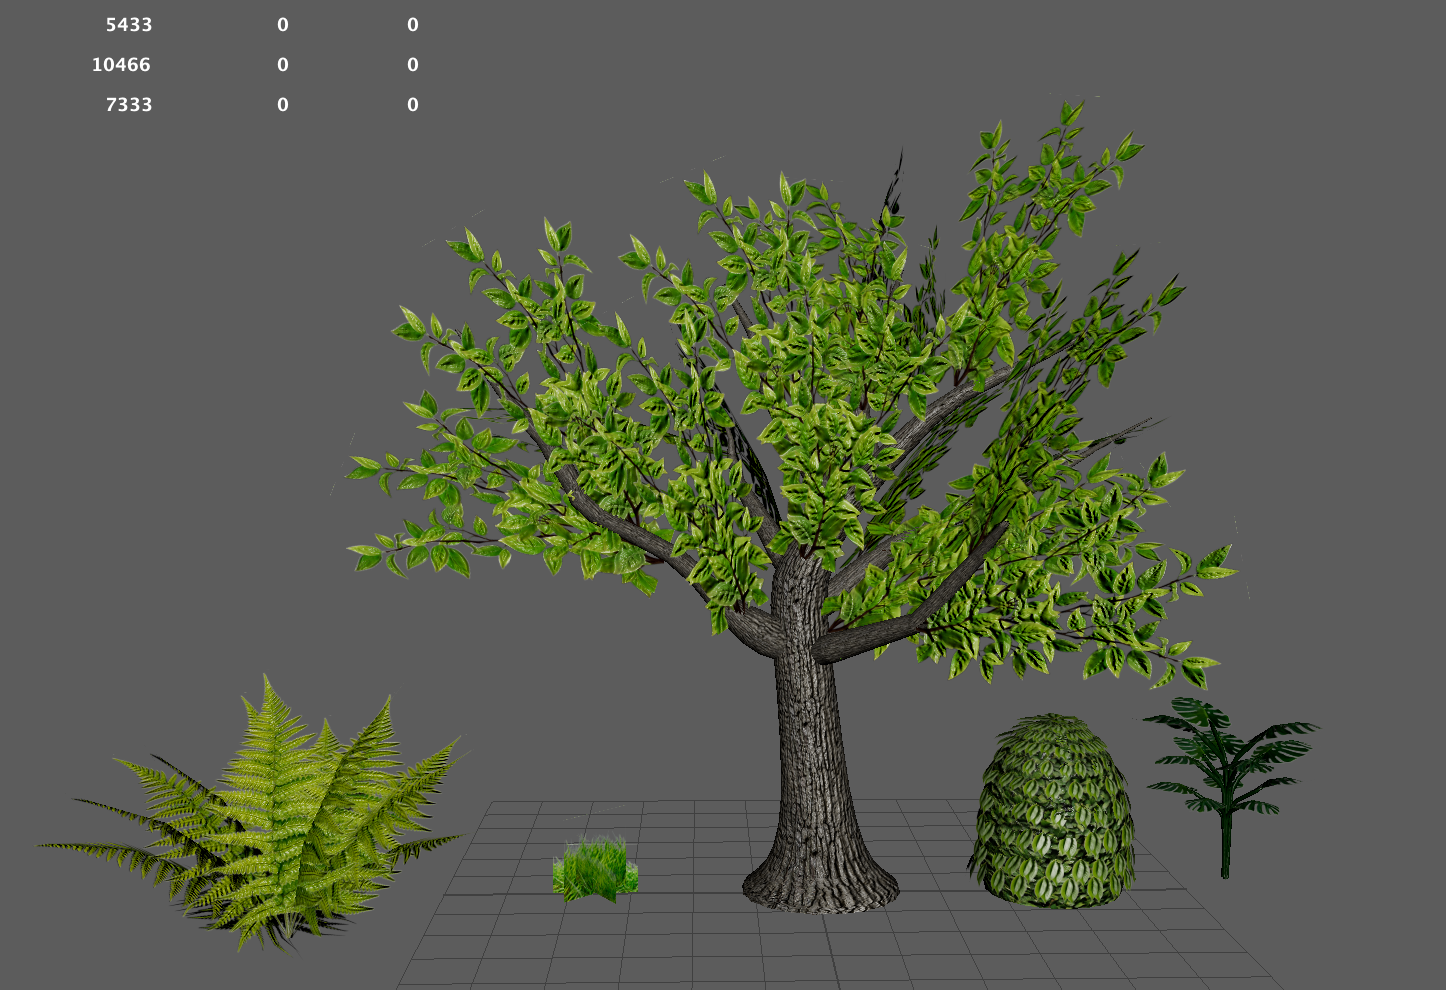Select the fern plant model
This screenshot has width=1446, height=990.
pos(254,815)
